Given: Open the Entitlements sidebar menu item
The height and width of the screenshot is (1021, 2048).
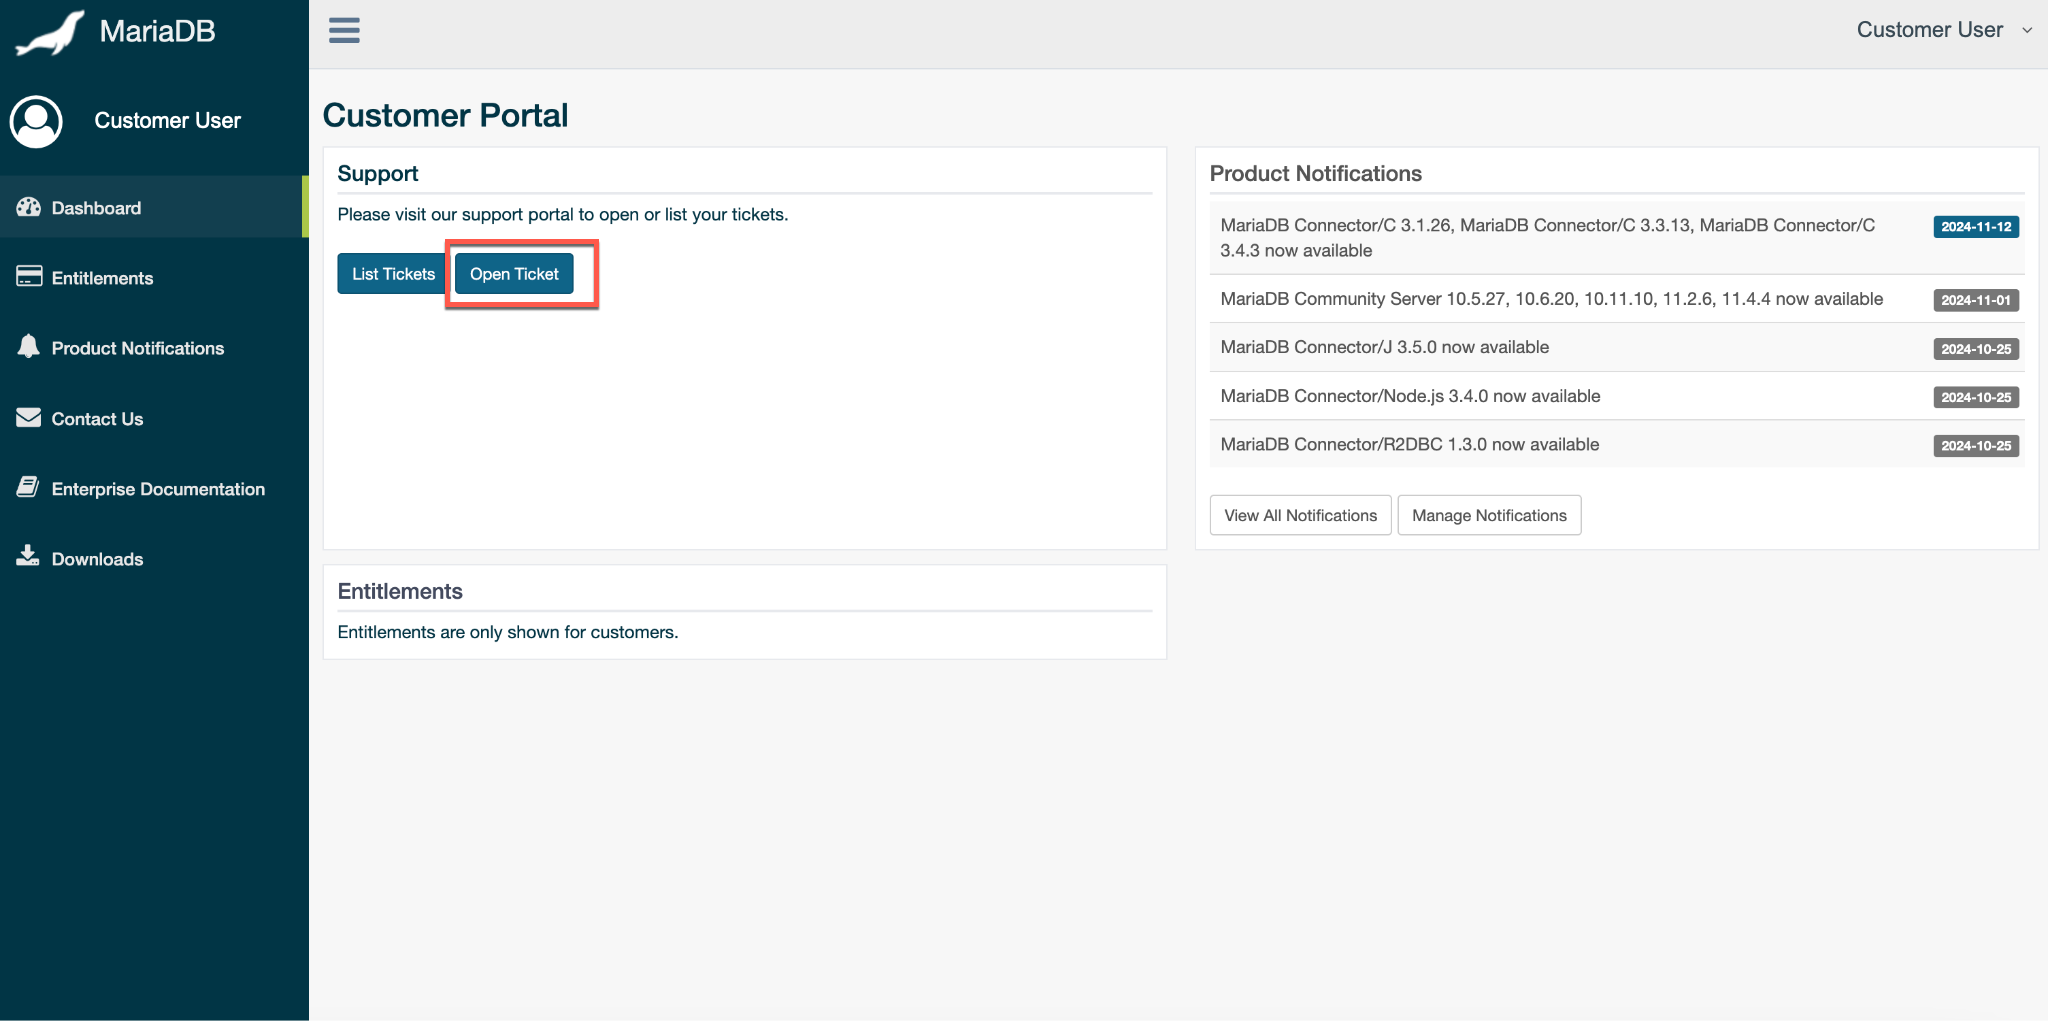Looking at the screenshot, I should (x=102, y=278).
